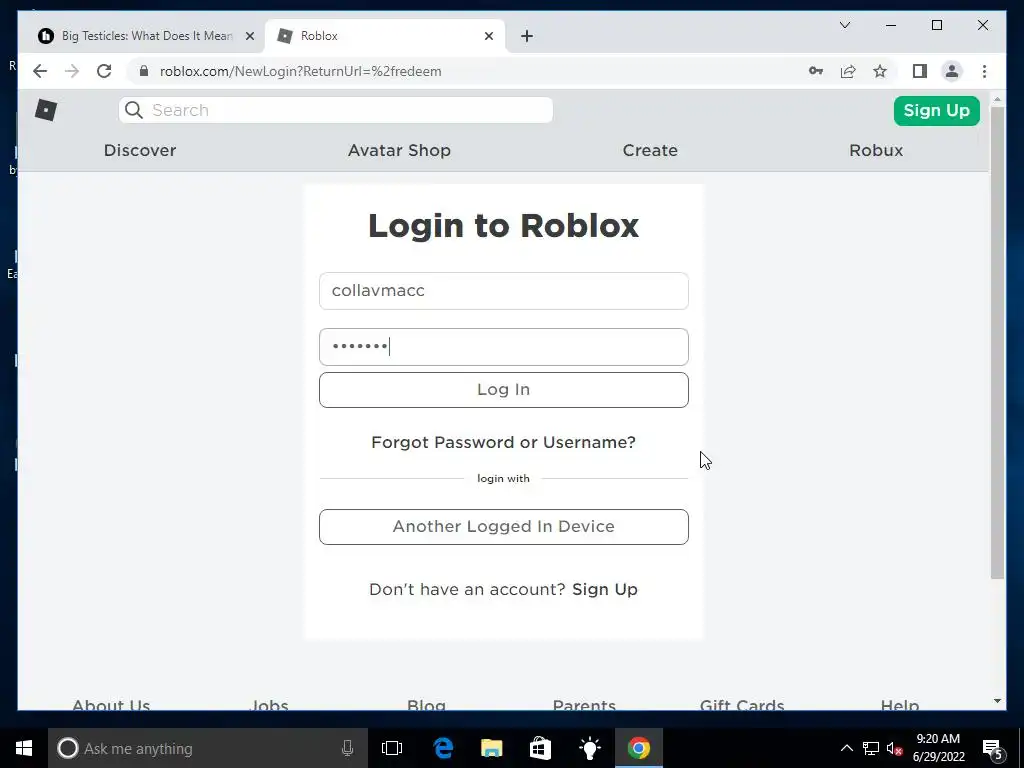Open the Windows Start menu
1024x768 pixels.
click(x=24, y=748)
